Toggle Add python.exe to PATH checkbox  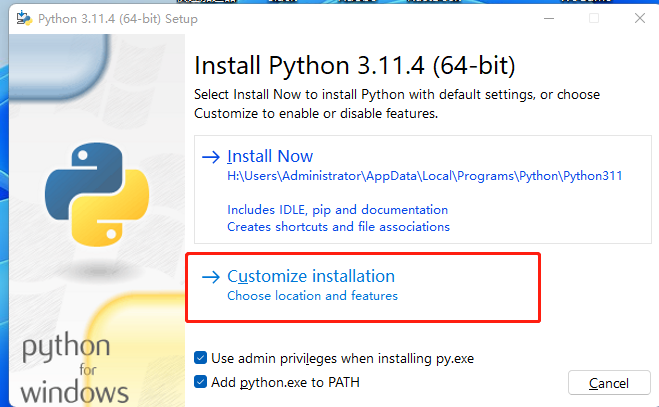200,382
